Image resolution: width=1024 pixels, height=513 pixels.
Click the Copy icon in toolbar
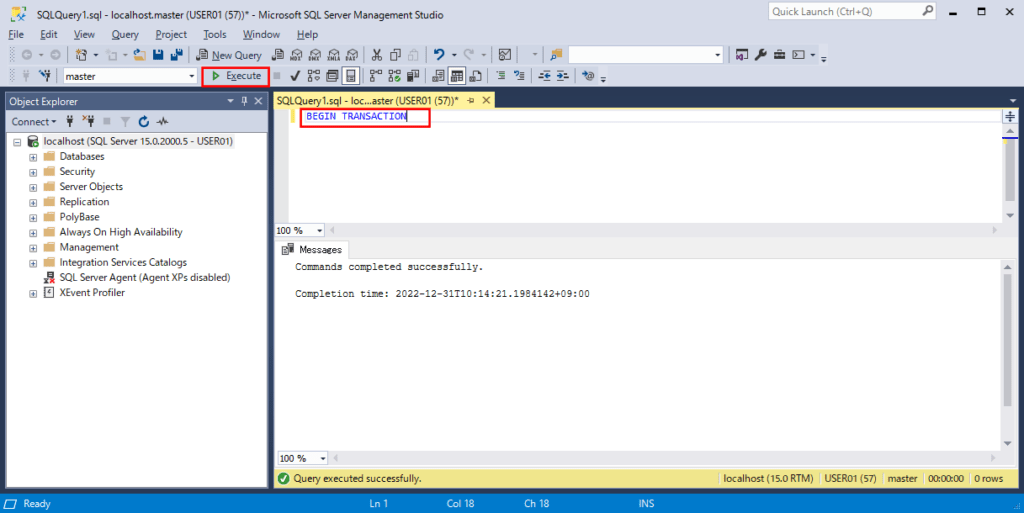(395, 55)
